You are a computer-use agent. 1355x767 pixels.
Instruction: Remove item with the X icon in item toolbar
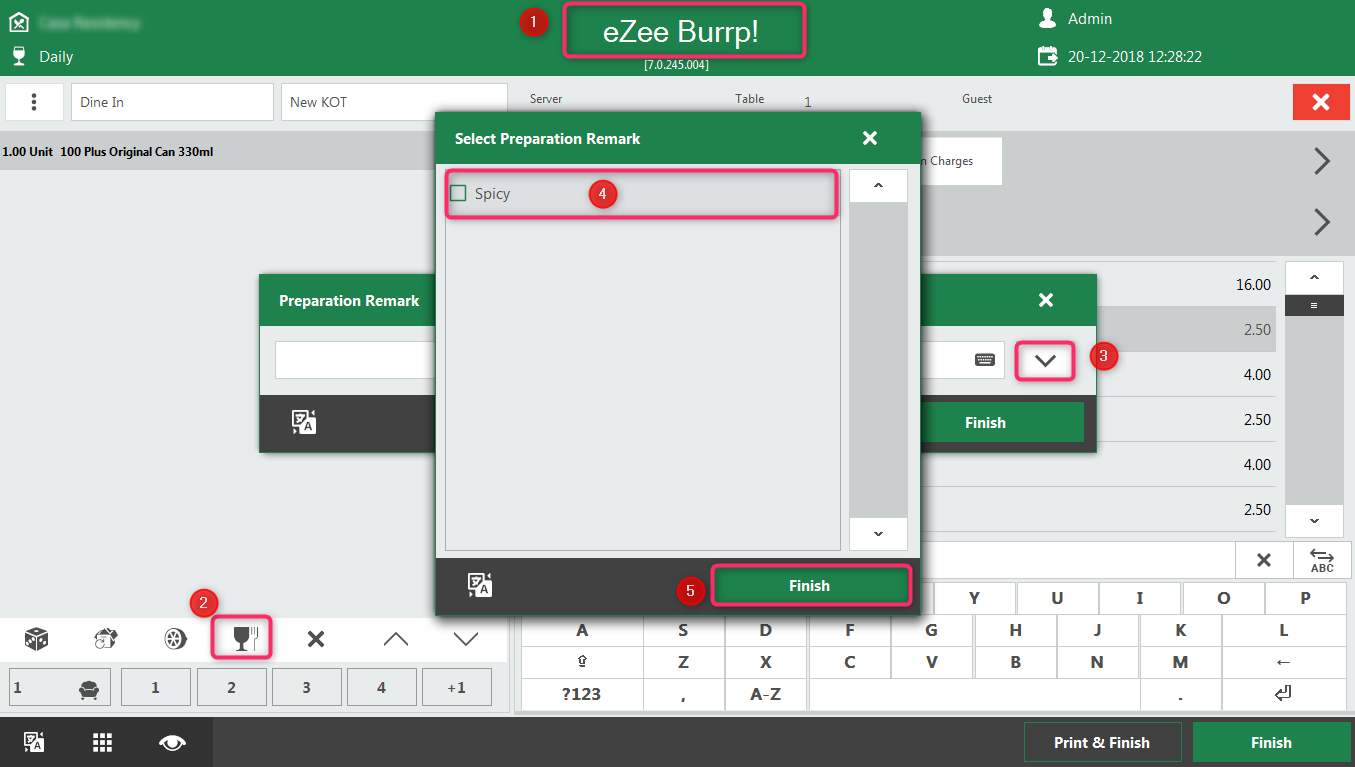pyautogui.click(x=315, y=639)
